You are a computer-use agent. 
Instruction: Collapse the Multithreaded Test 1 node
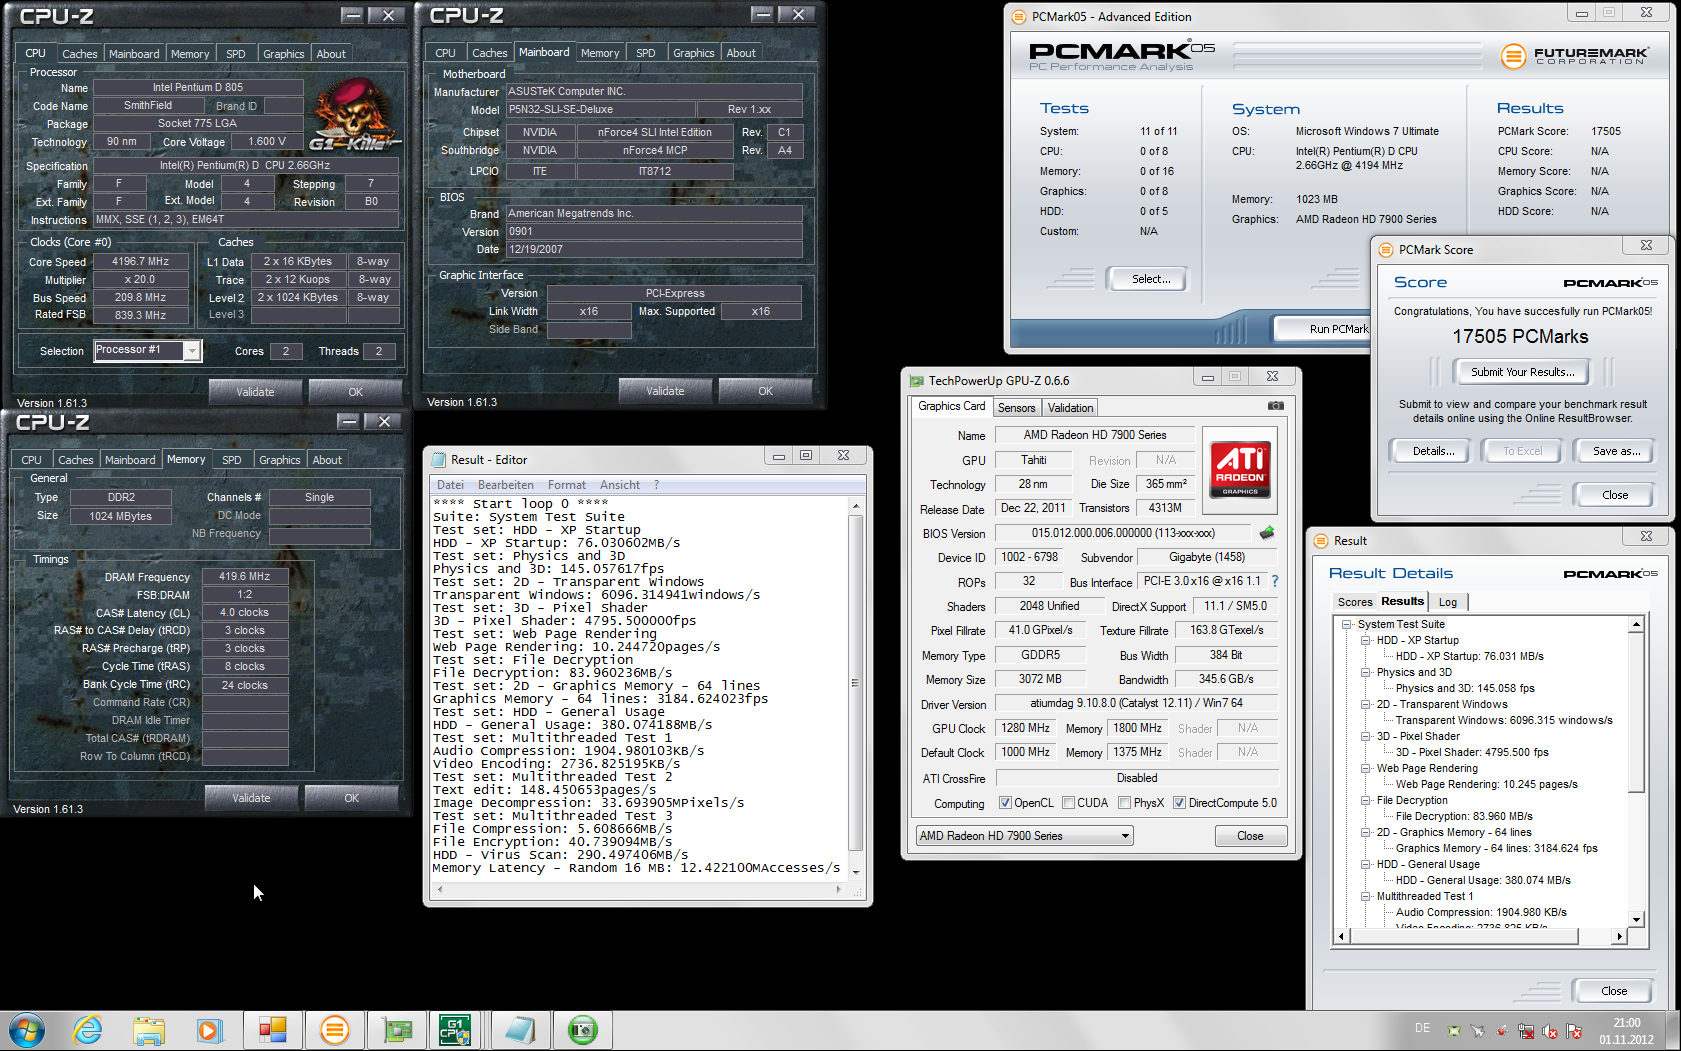point(1366,896)
